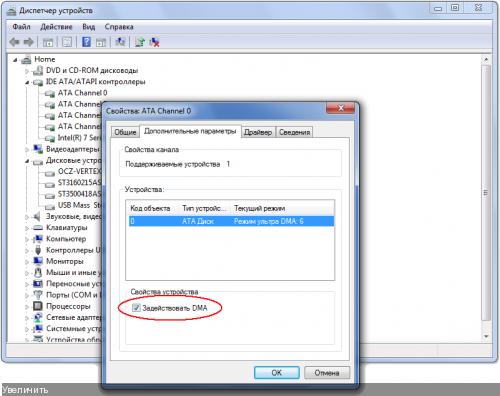Open the blue Help question-mark icon
The width and height of the screenshot is (500, 396).
[x=86, y=42]
